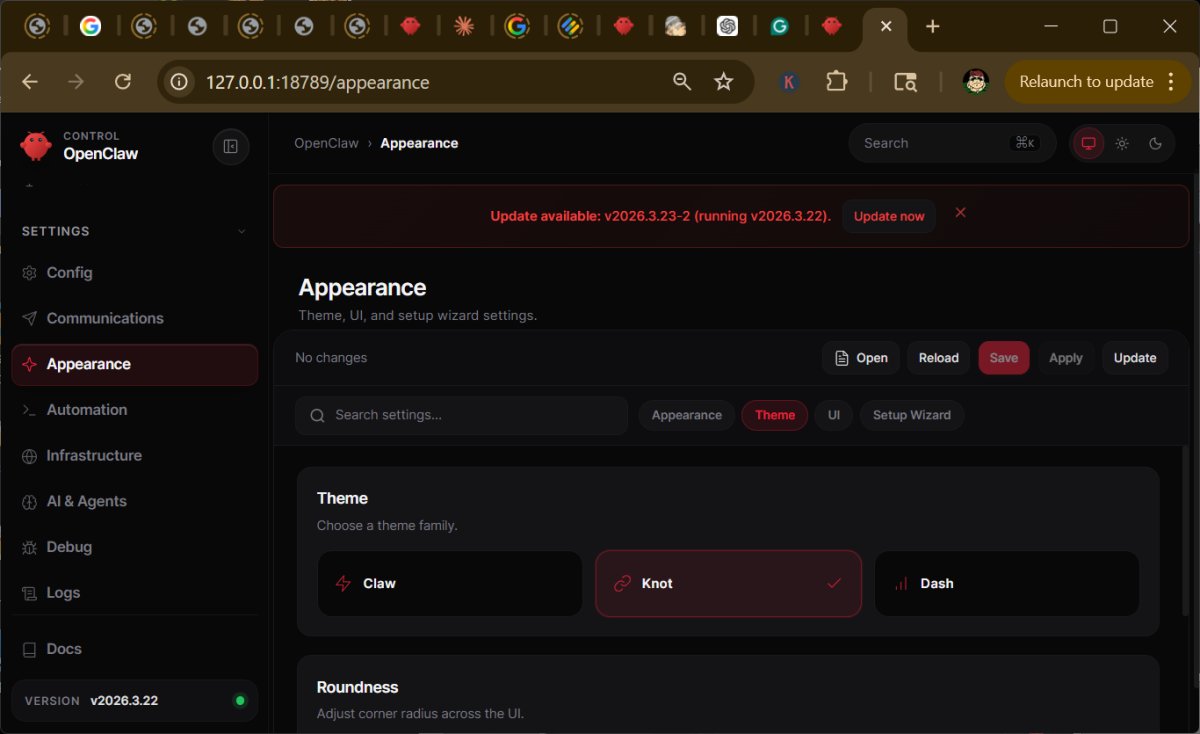Choose the Knot theme family

(x=728, y=583)
